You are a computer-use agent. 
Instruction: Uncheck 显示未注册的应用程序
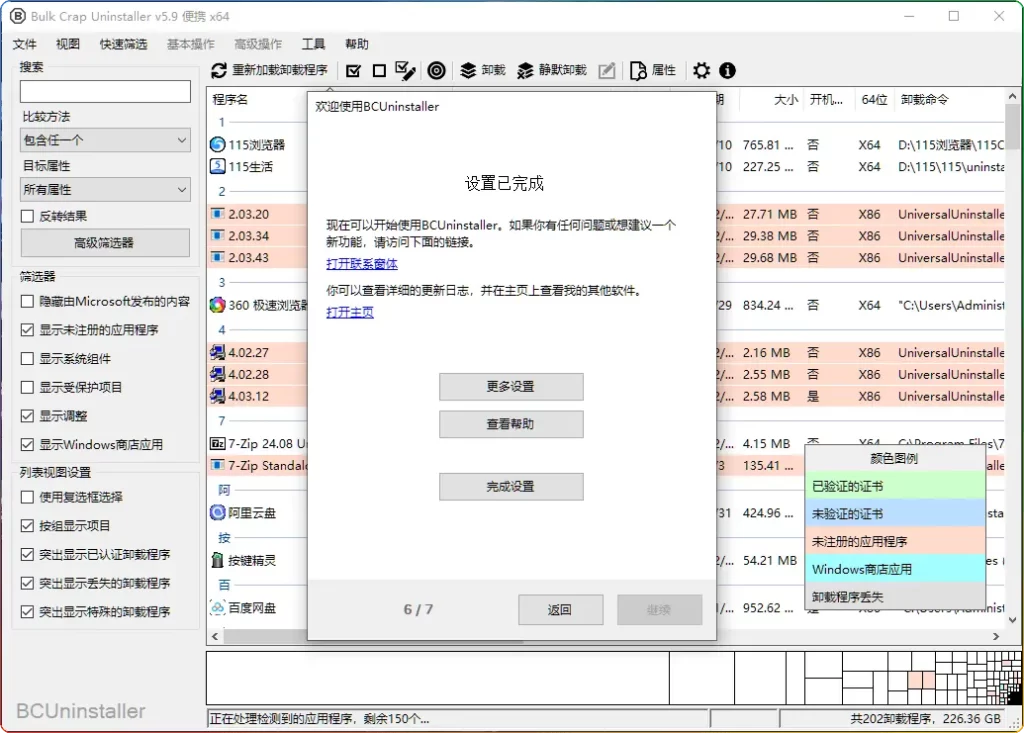(27, 330)
